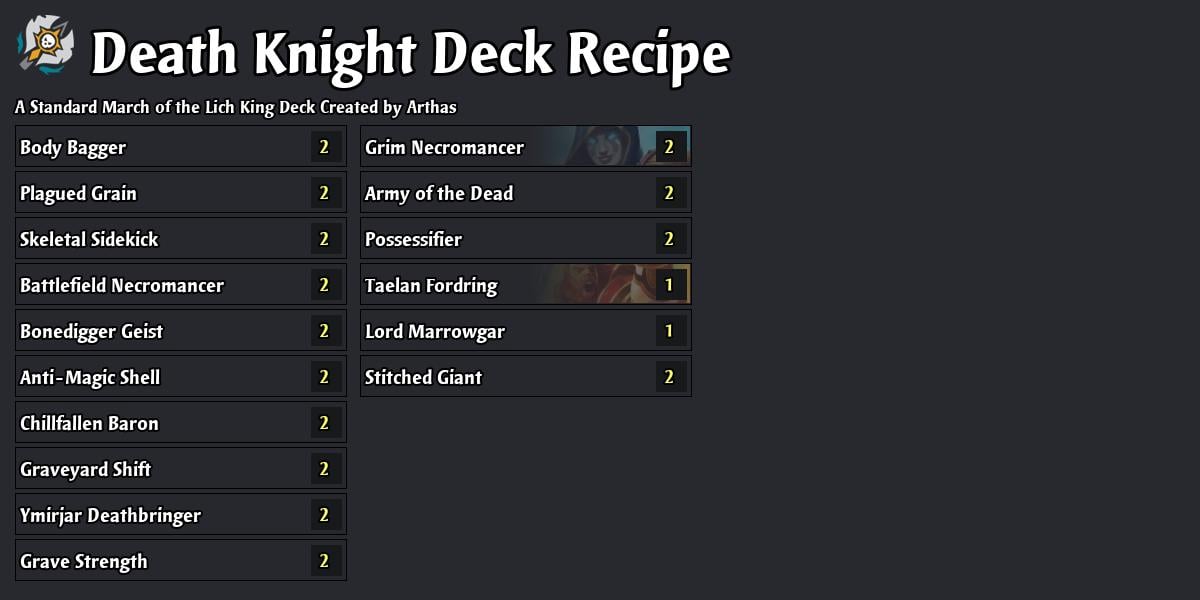Select the Graveyard Shift card entry
1200x600 pixels.
click(x=150, y=468)
